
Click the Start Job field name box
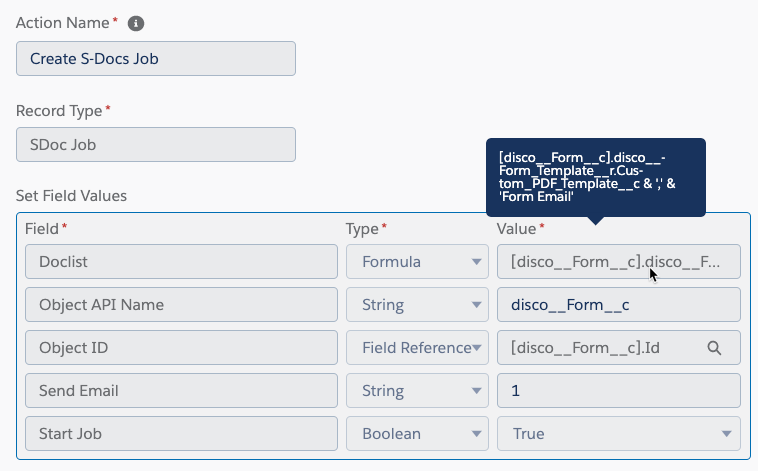coord(181,434)
